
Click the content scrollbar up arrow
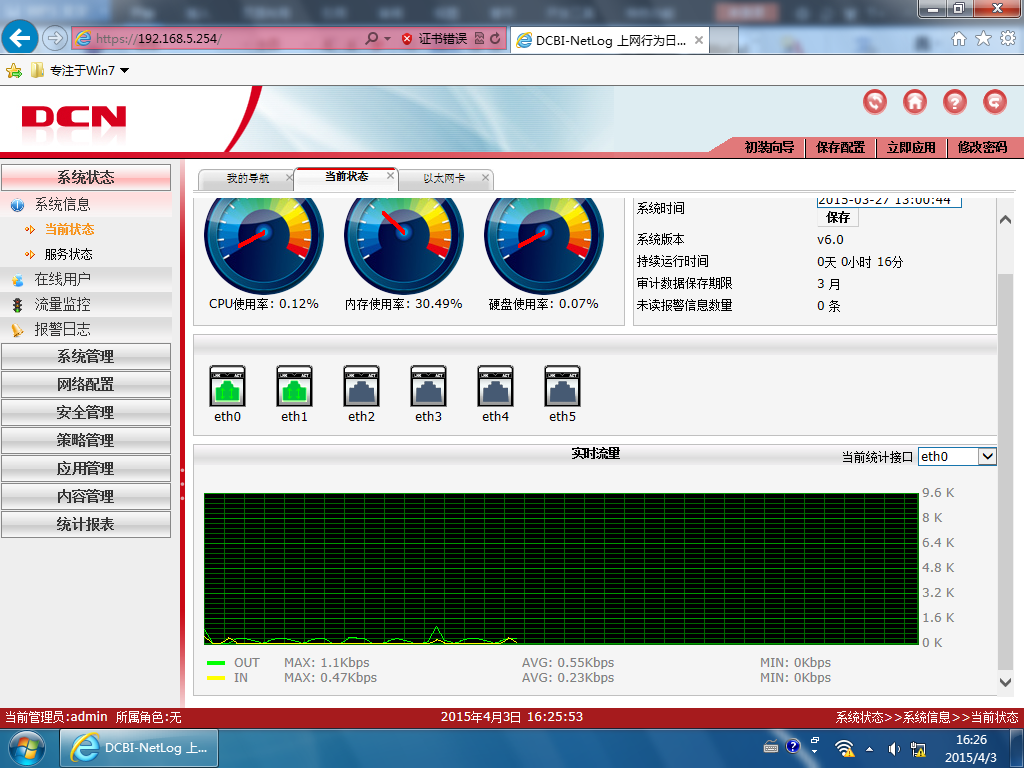coord(1005,219)
